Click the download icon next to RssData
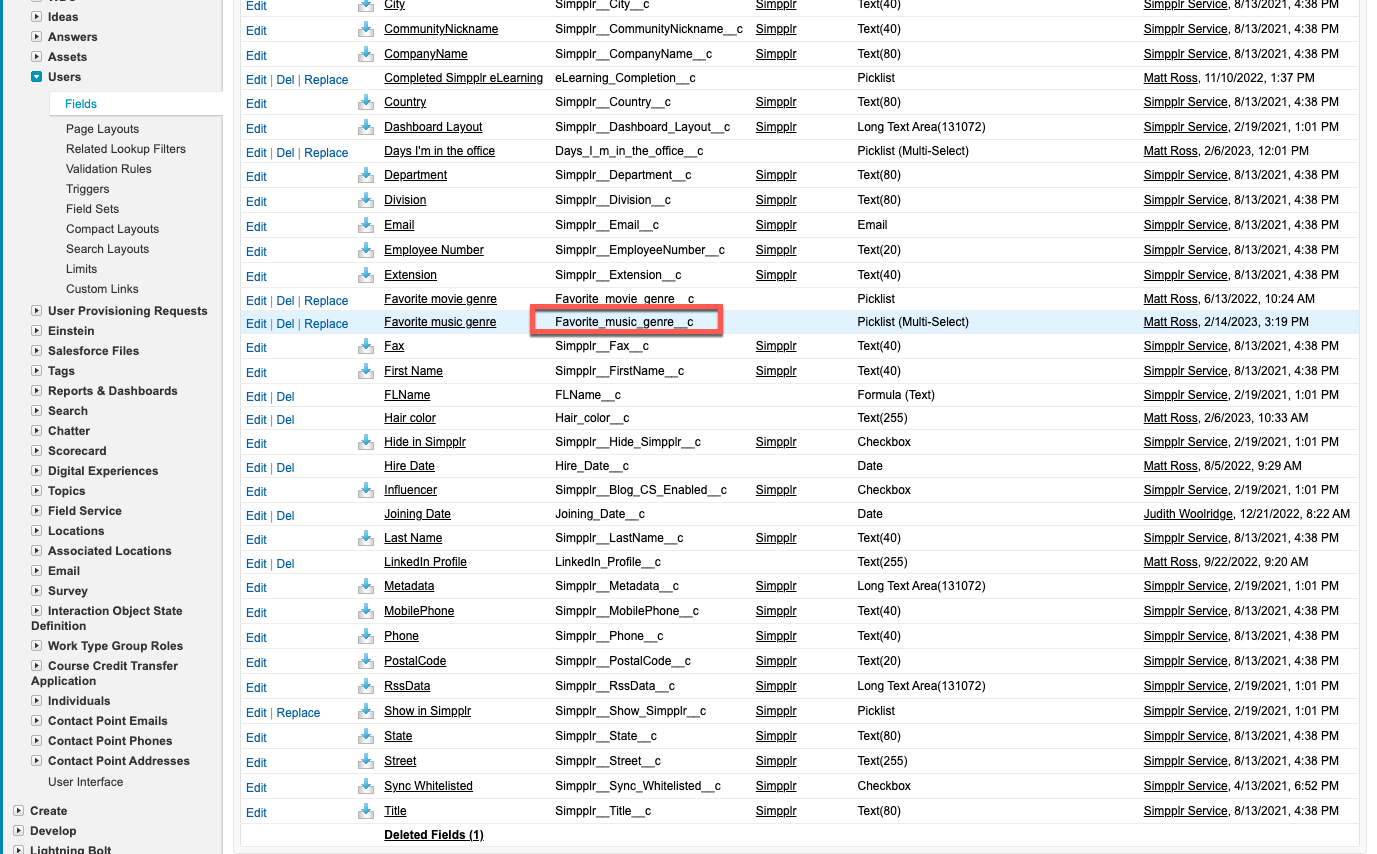 (366, 685)
